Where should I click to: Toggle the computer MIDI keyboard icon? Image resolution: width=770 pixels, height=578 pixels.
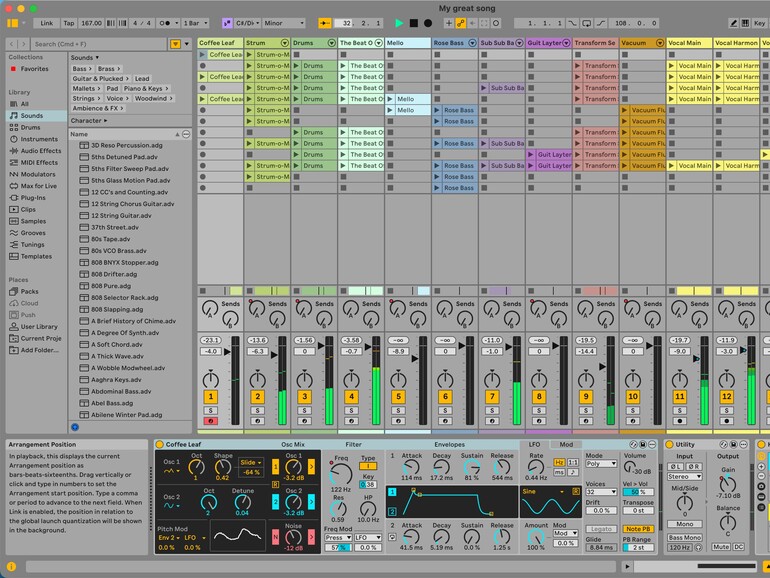click(x=745, y=23)
